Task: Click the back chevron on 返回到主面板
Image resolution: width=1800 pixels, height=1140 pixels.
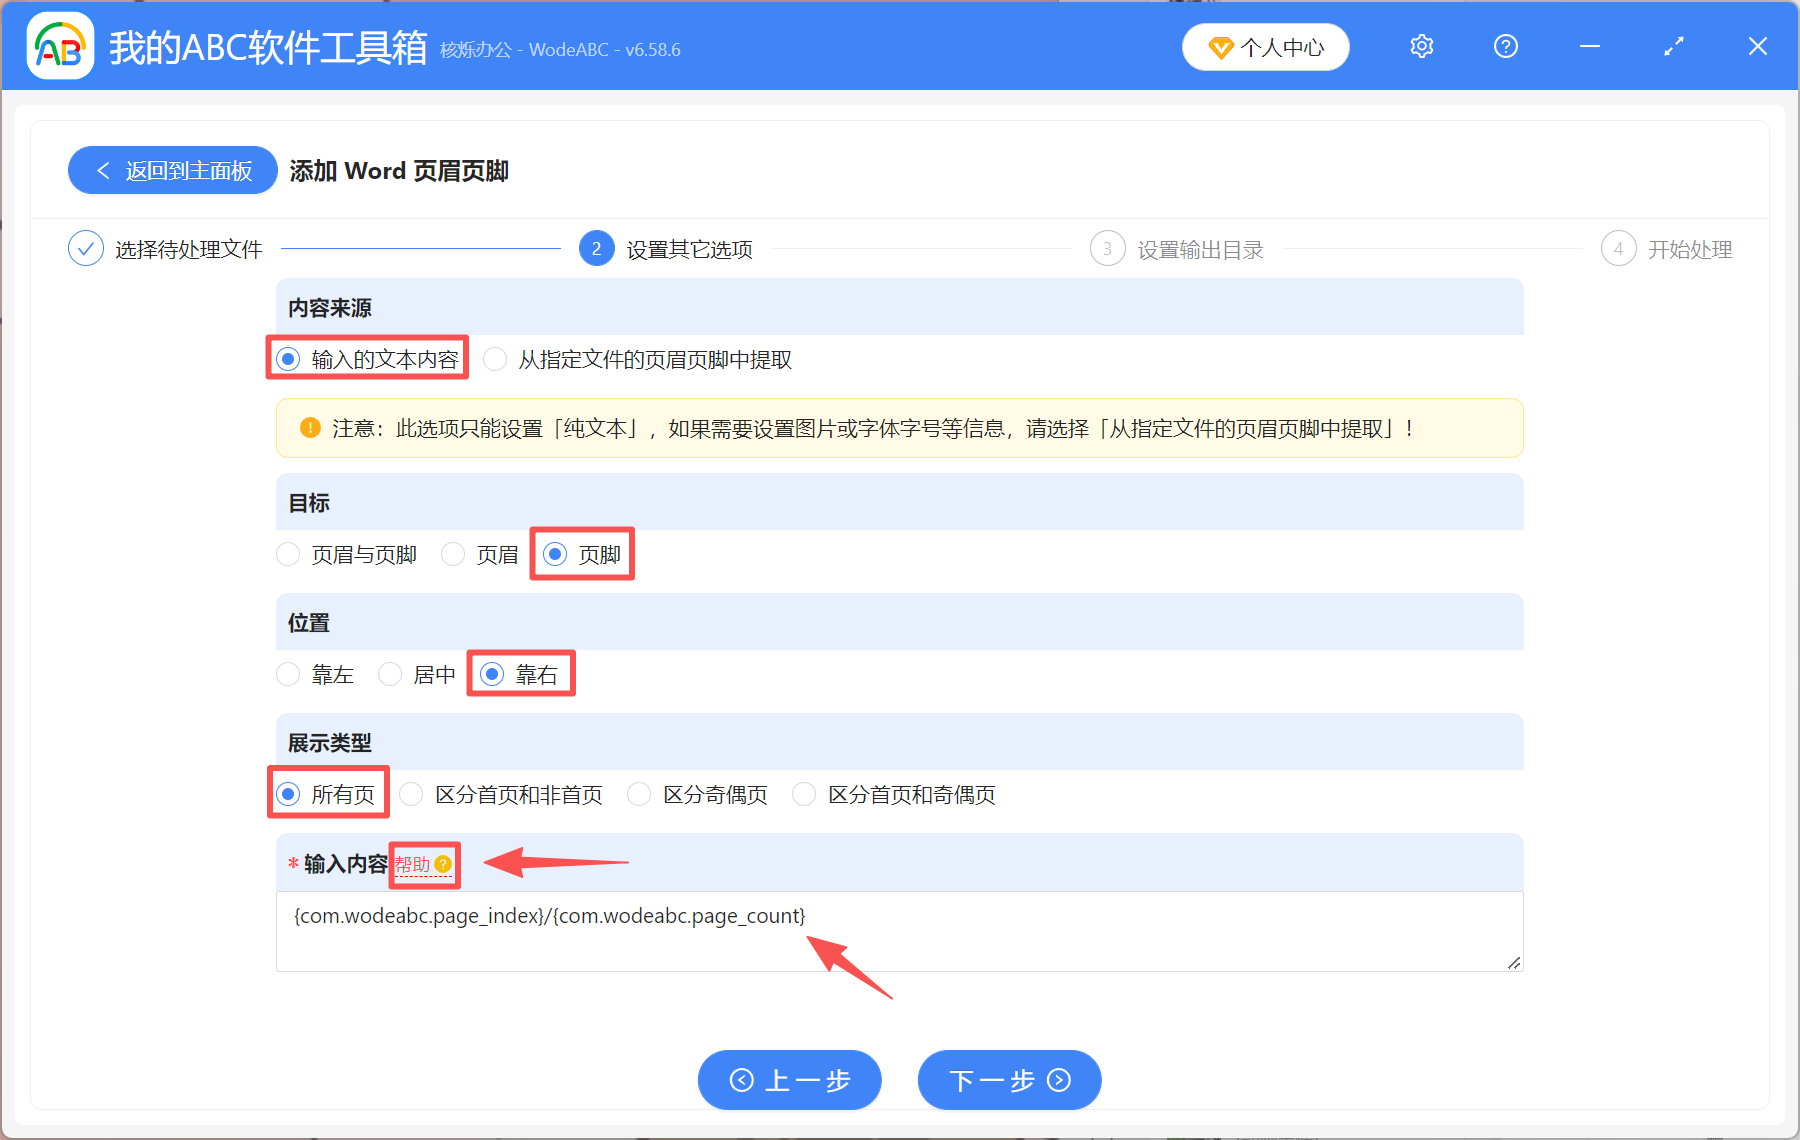Action: pos(104,170)
